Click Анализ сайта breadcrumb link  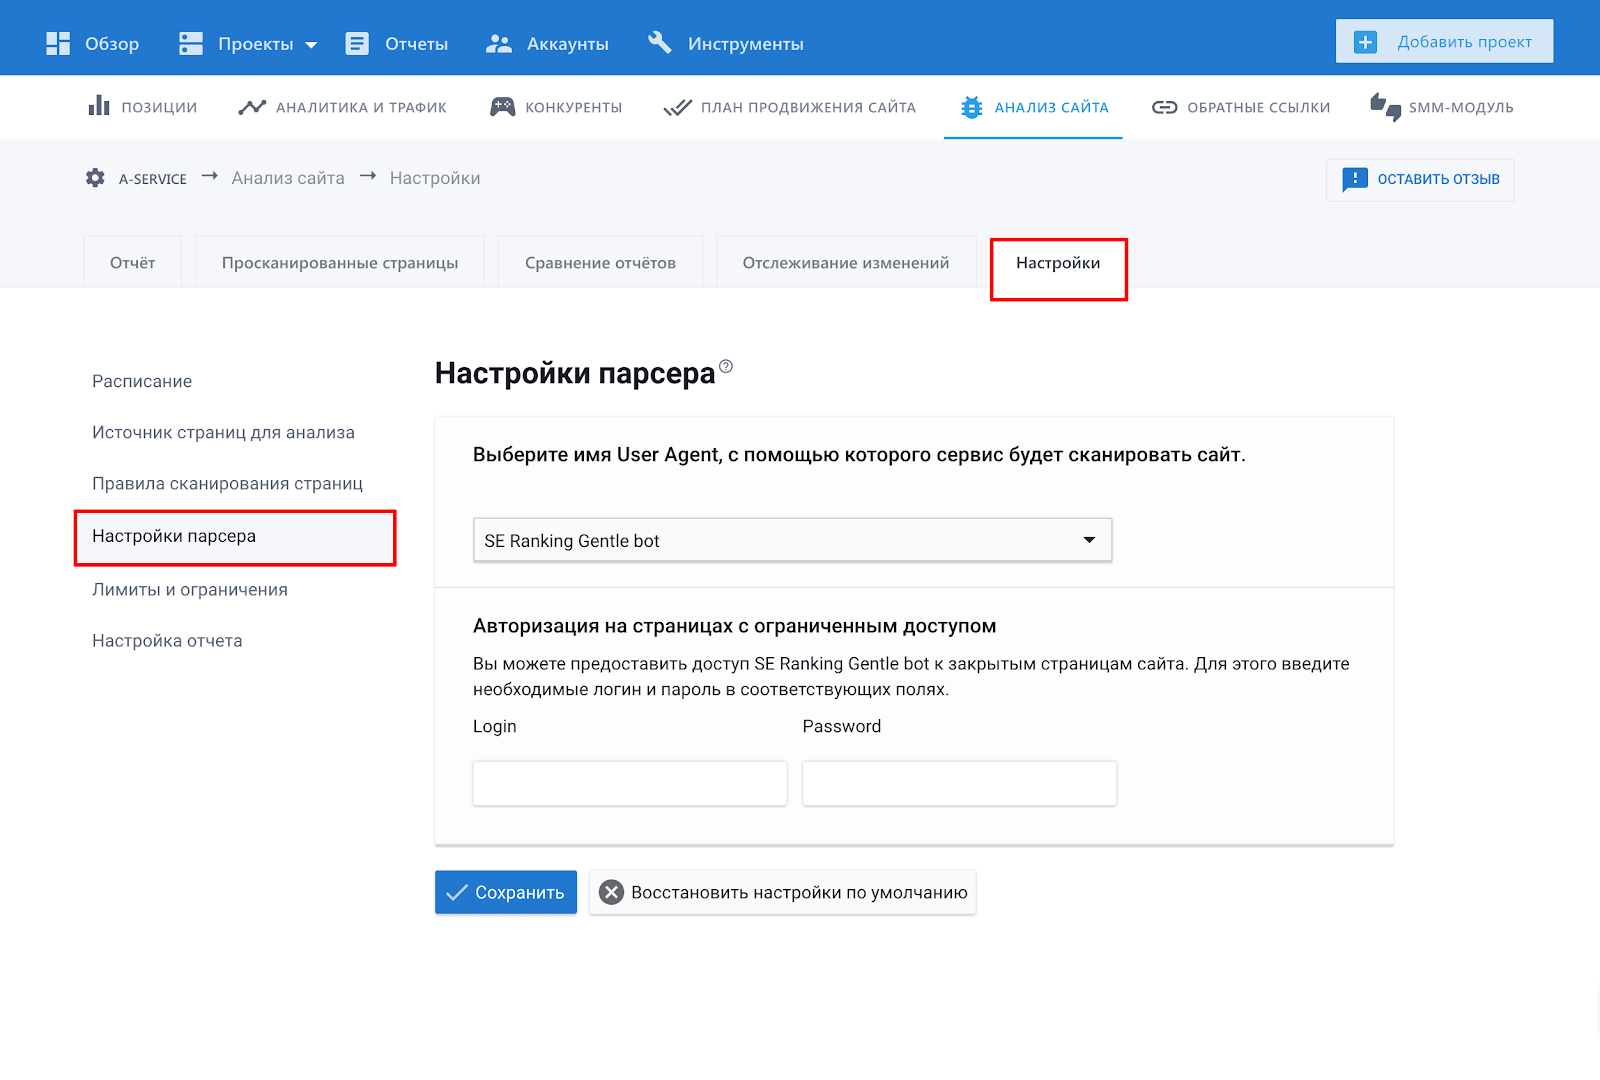click(x=288, y=178)
